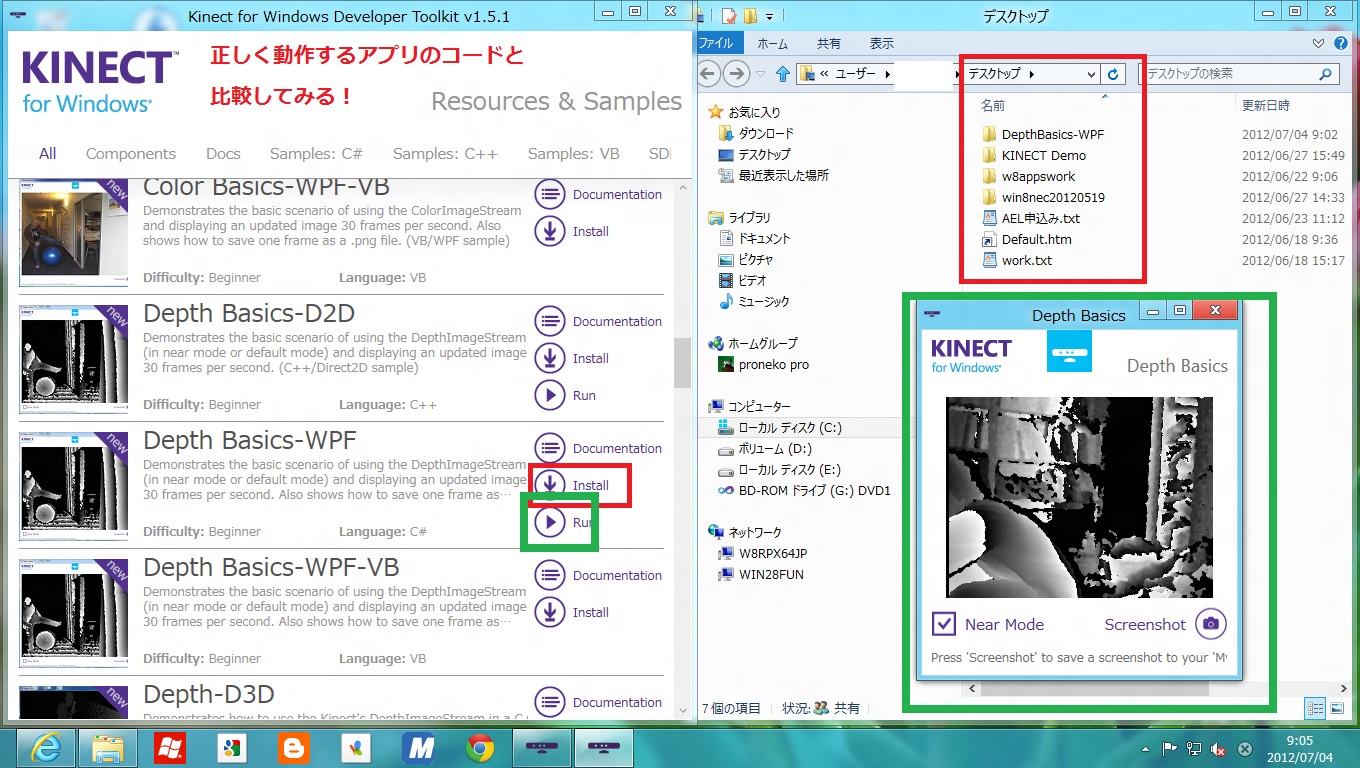Select ダウンロード in the favorites list
The width and height of the screenshot is (1360, 768).
(x=756, y=133)
